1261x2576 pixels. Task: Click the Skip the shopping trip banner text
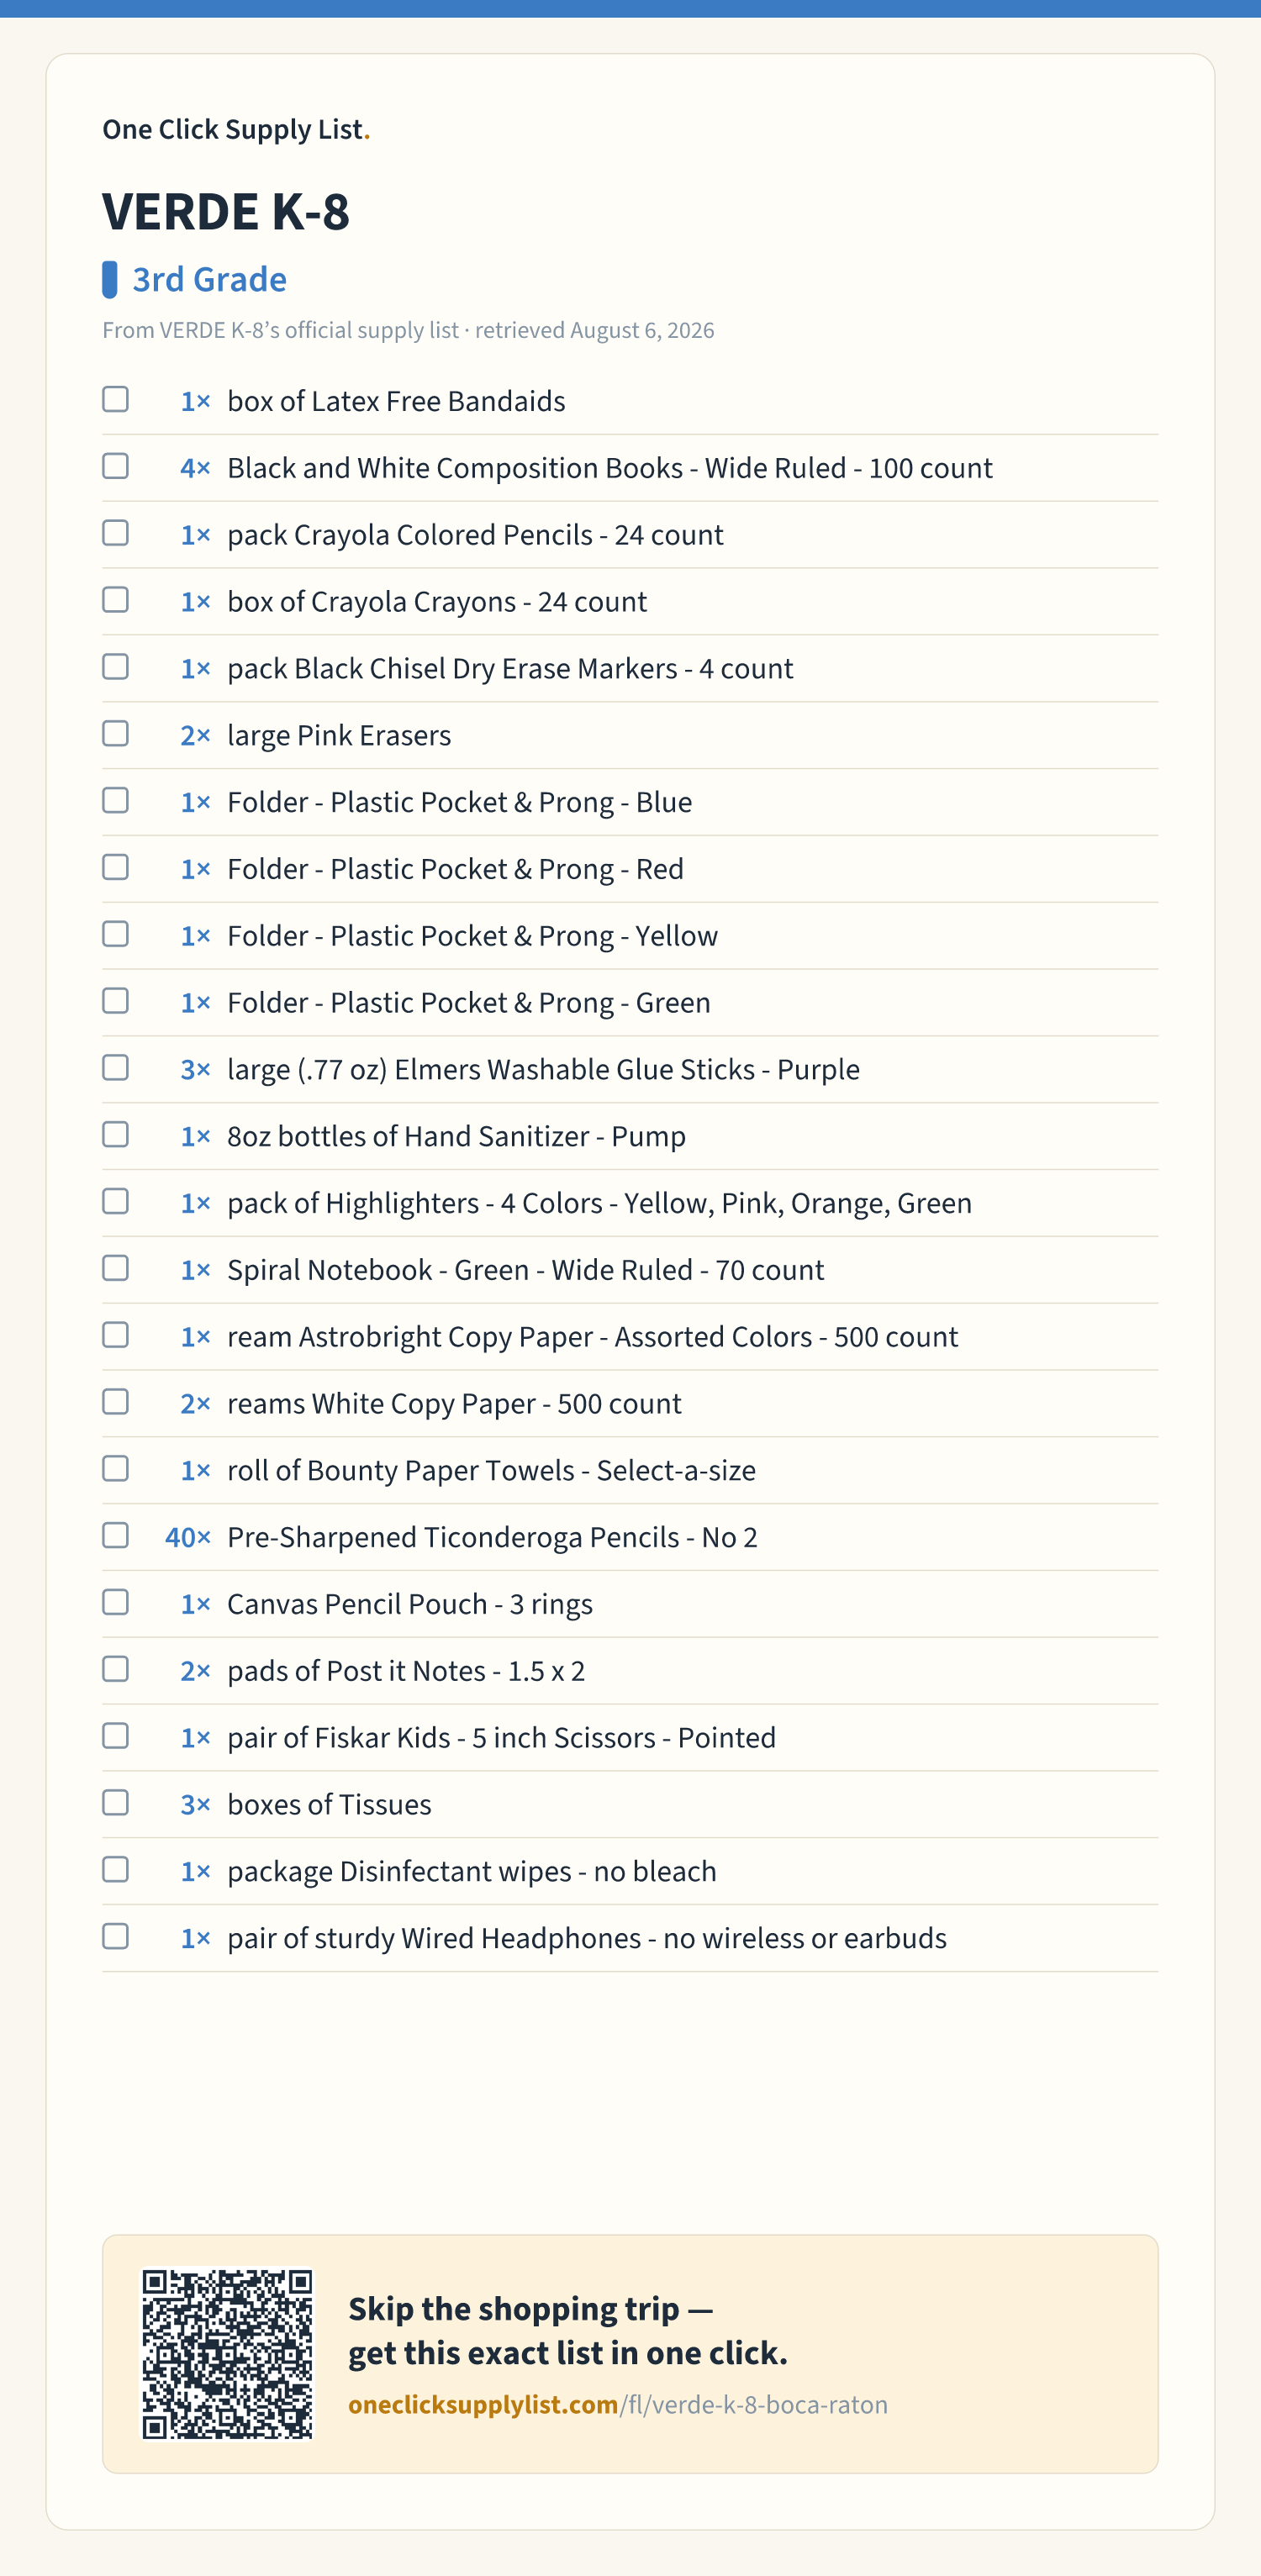pyautogui.click(x=568, y=2330)
